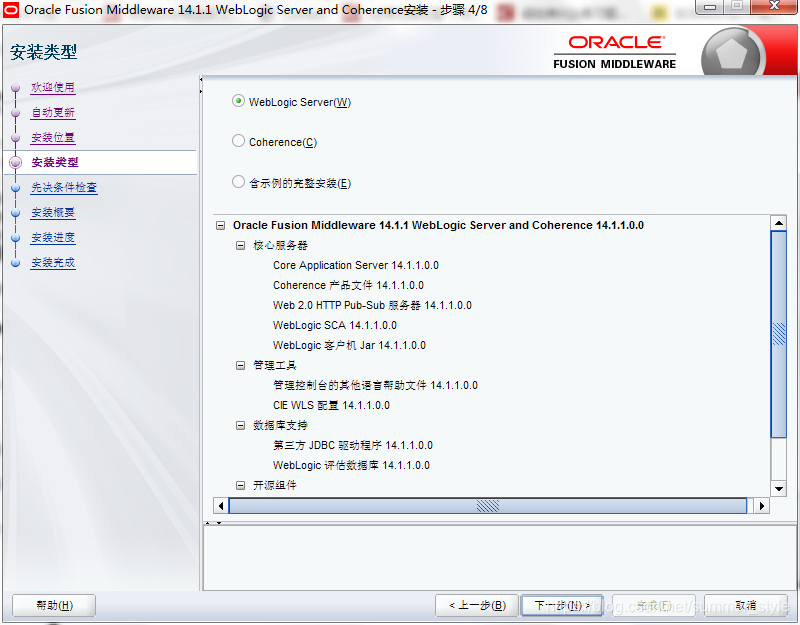Click the tree's vertical scroll down arrow
Screen dimensions: 800x625
(x=779, y=489)
